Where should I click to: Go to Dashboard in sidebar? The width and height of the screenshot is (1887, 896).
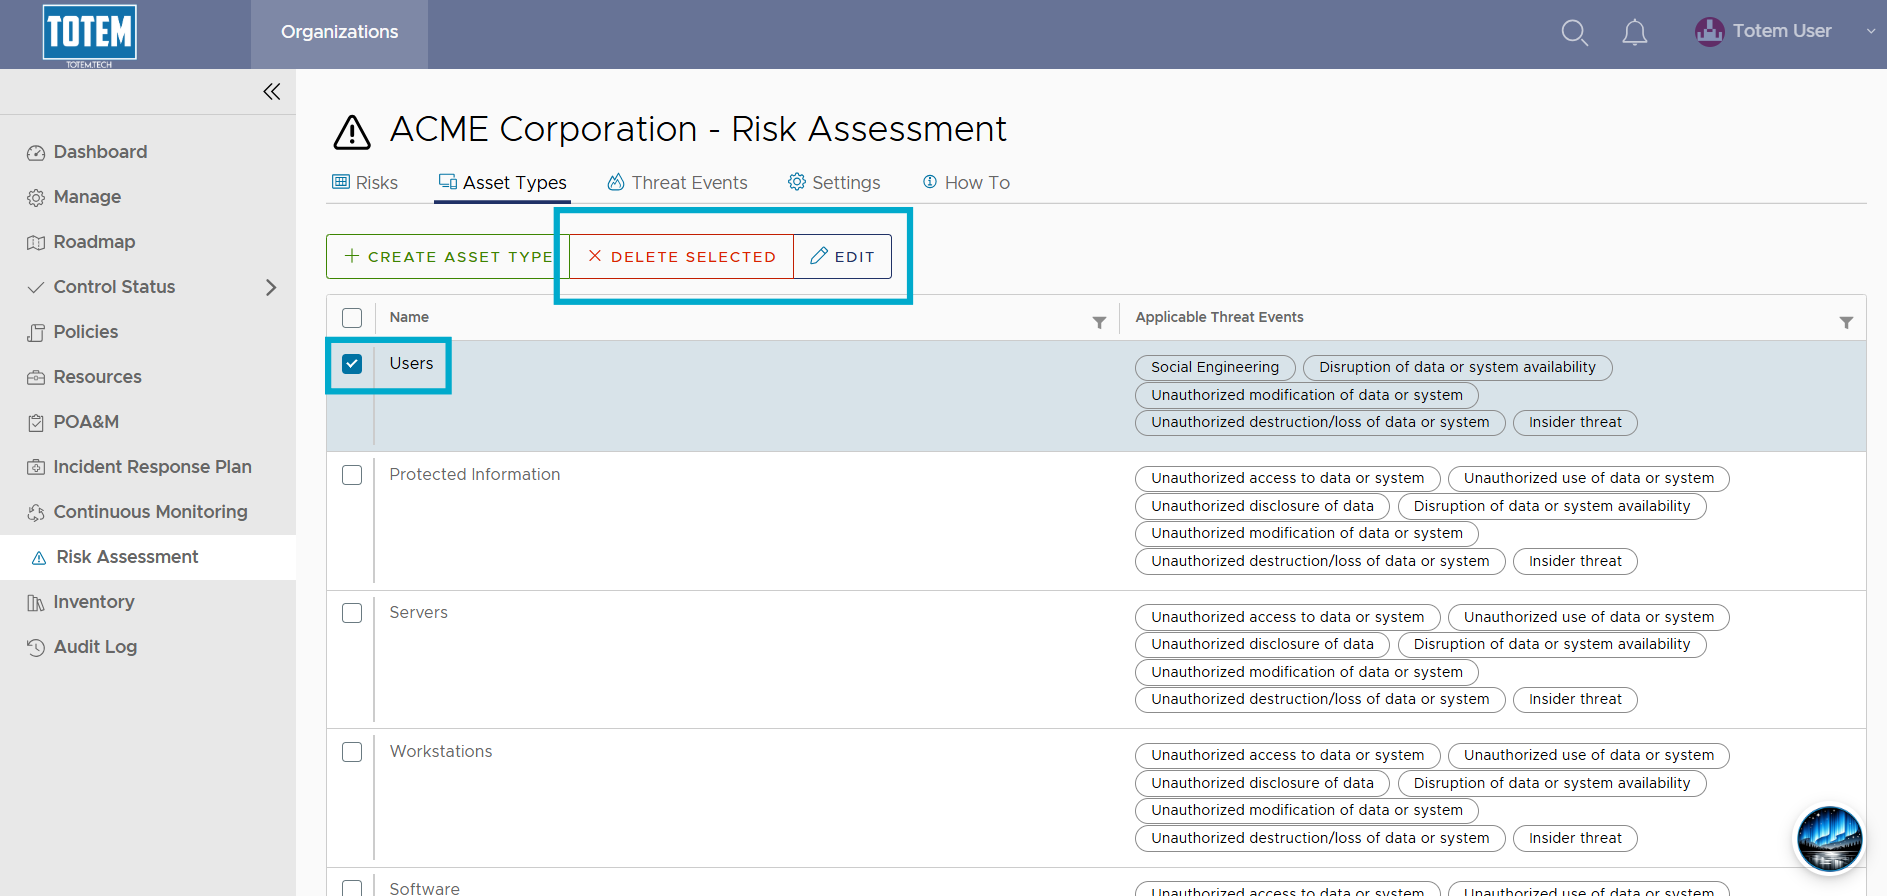pos(100,152)
